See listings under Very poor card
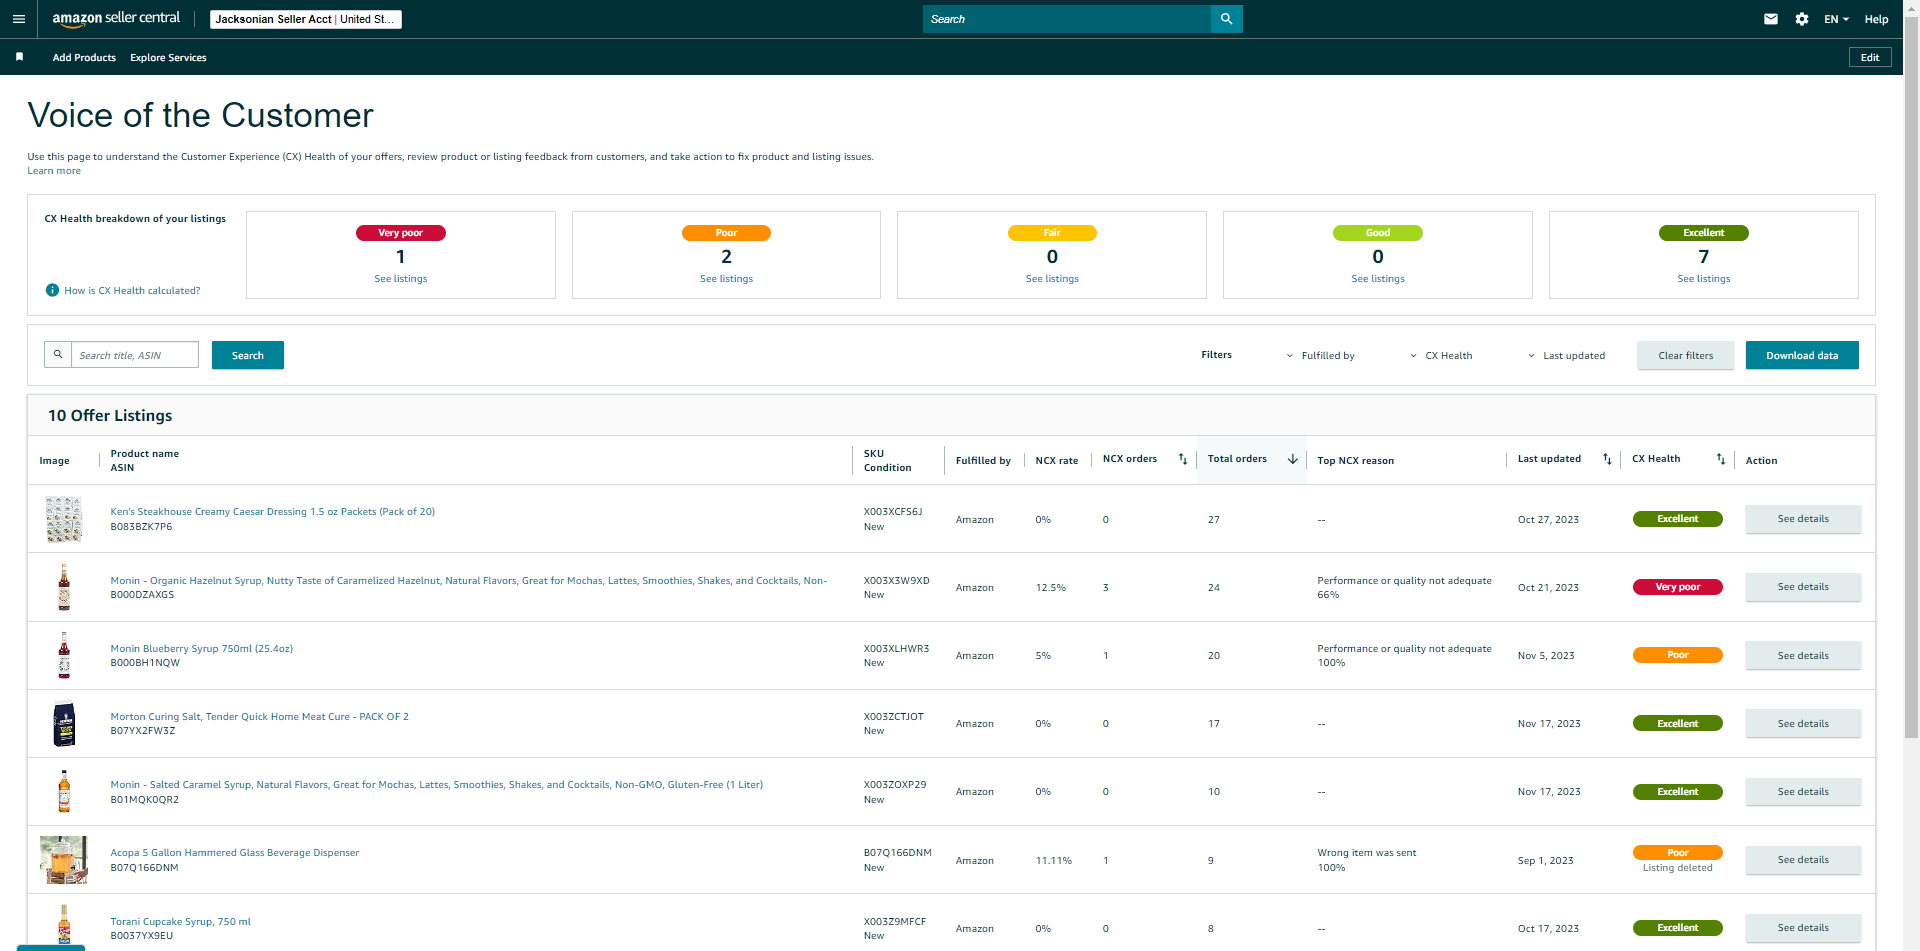 pos(400,279)
